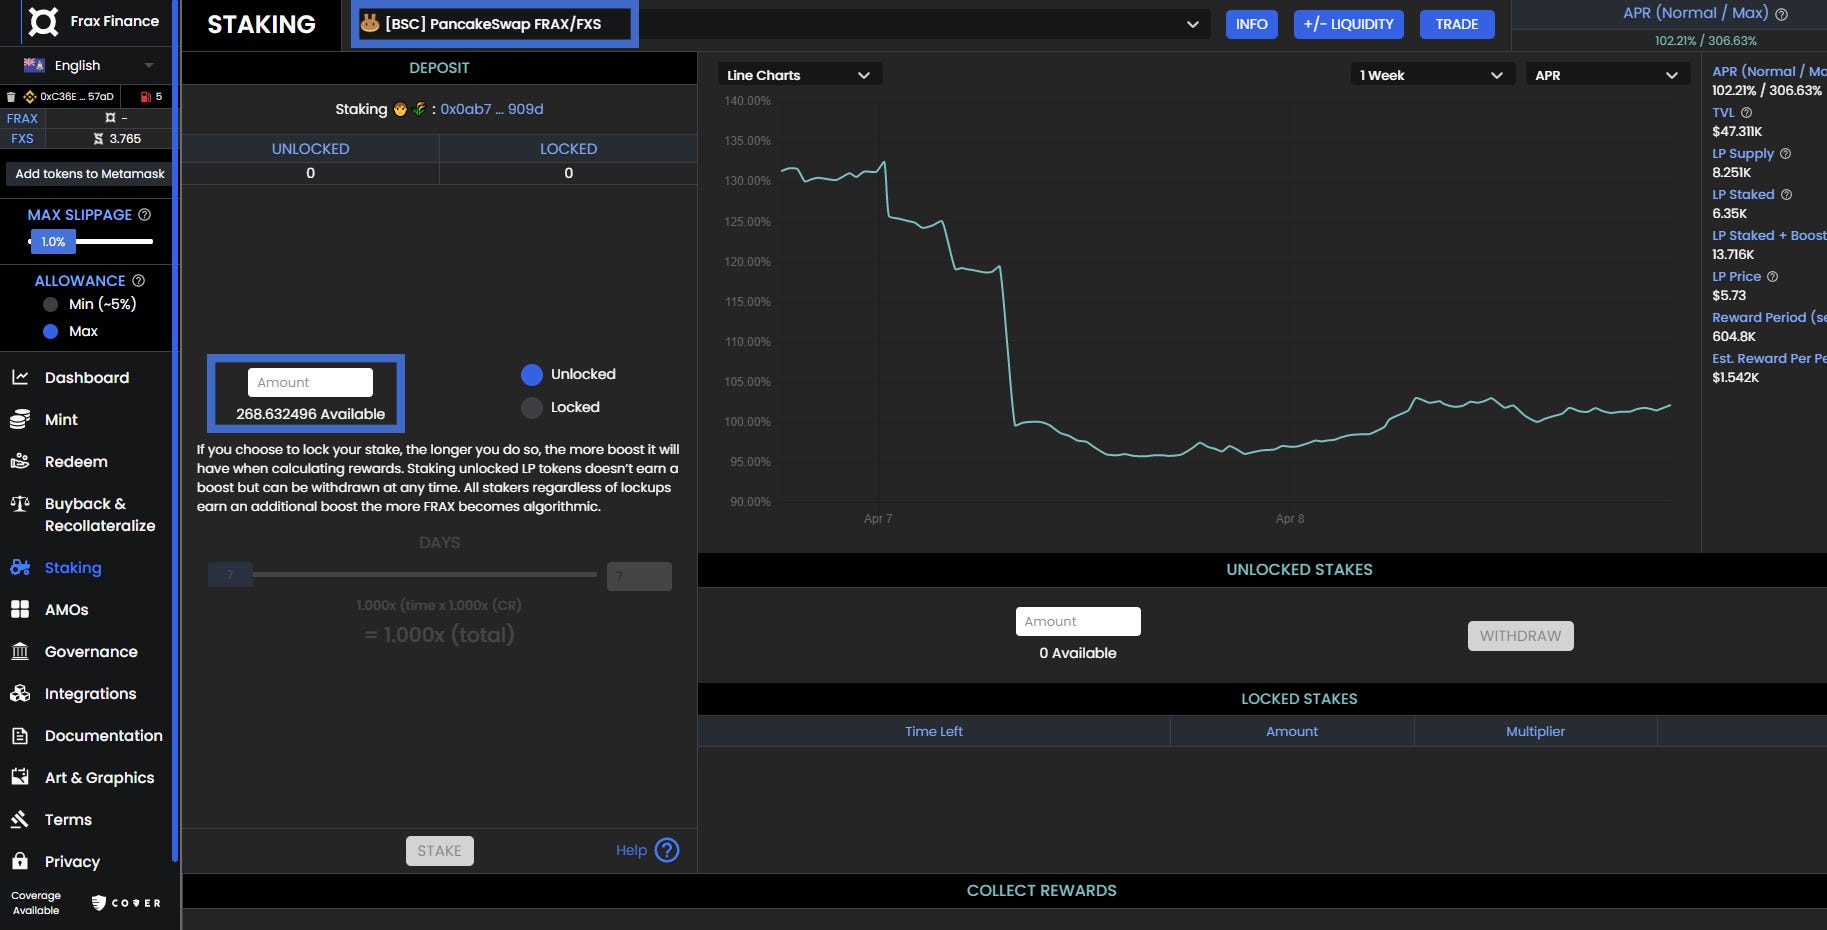Click the WITHDRAW button

tap(1521, 636)
